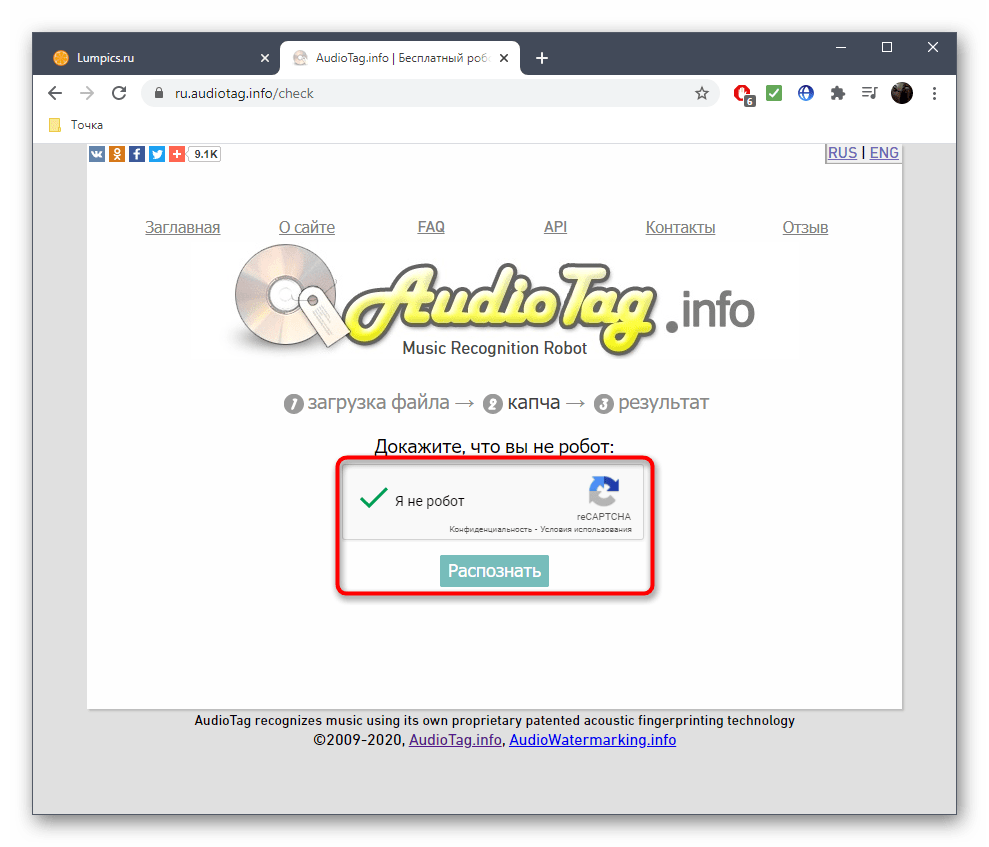The image size is (989, 847).
Task: Open the Контакты page link
Action: 680,228
